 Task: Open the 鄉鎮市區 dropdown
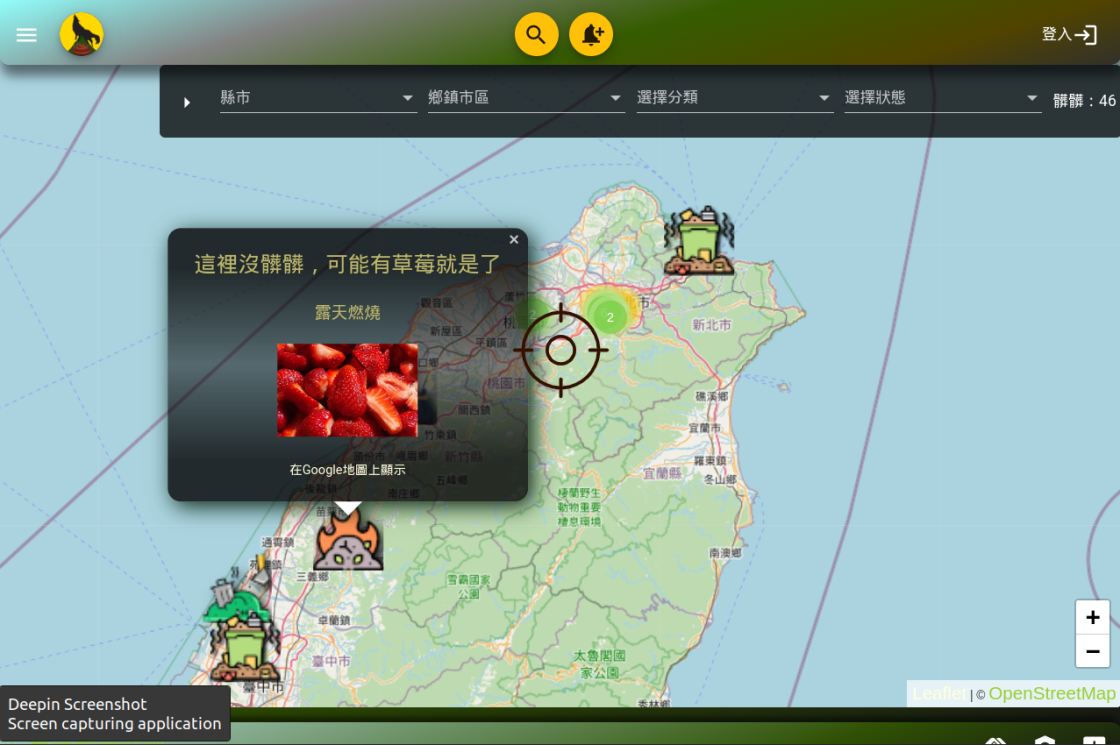tap(525, 98)
